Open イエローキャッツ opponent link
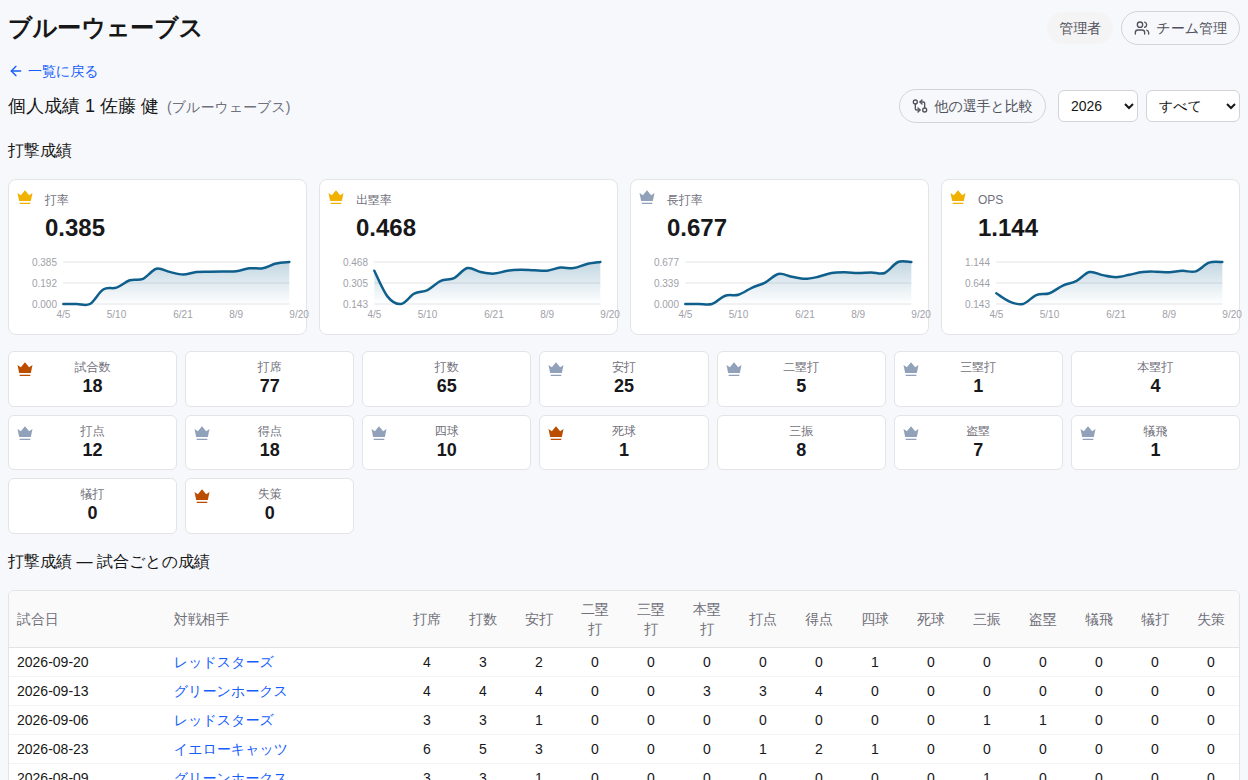The image size is (1248, 780). (x=231, y=749)
